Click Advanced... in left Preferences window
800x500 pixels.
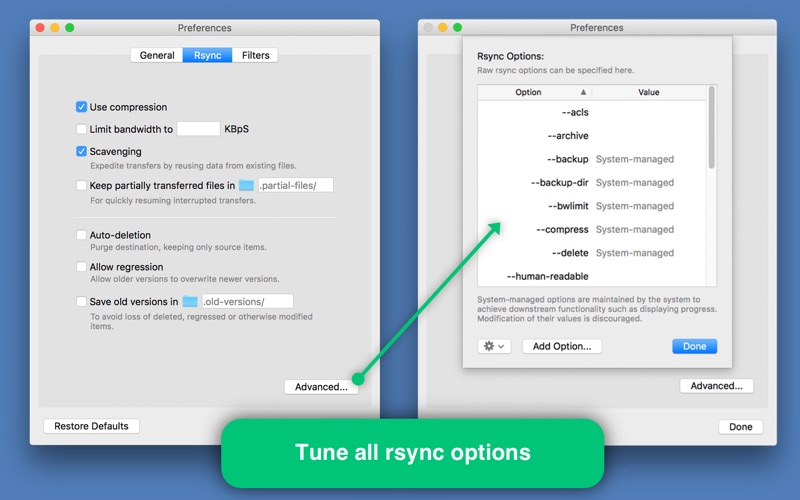pyautogui.click(x=321, y=387)
